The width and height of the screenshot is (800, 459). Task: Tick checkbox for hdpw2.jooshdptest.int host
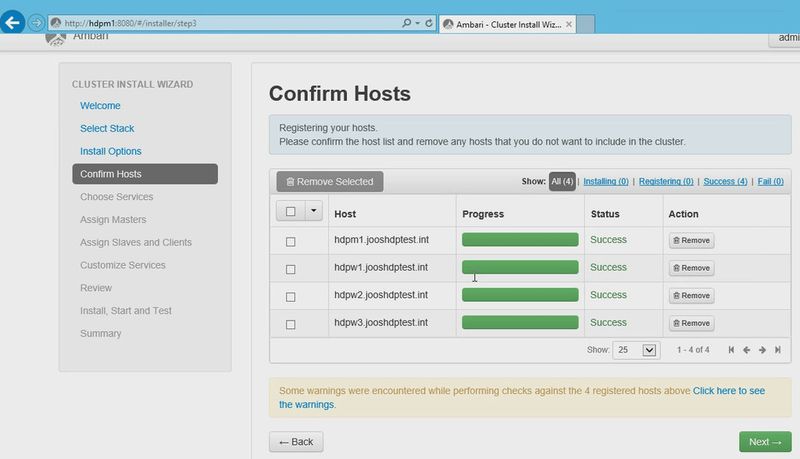tap(291, 297)
